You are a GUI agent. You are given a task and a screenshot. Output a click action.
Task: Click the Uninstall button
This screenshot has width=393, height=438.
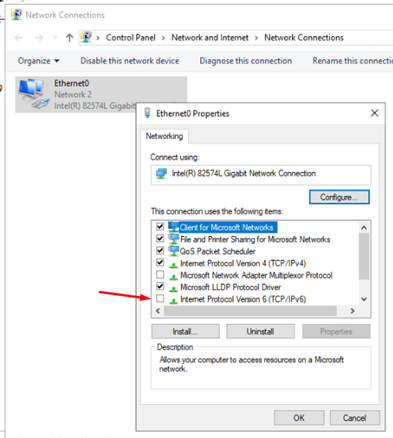(x=260, y=331)
